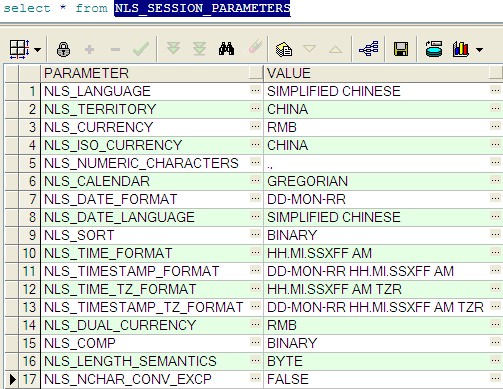503x389 pixels.
Task: Click the fetch last page arrow icon
Action: (199, 49)
